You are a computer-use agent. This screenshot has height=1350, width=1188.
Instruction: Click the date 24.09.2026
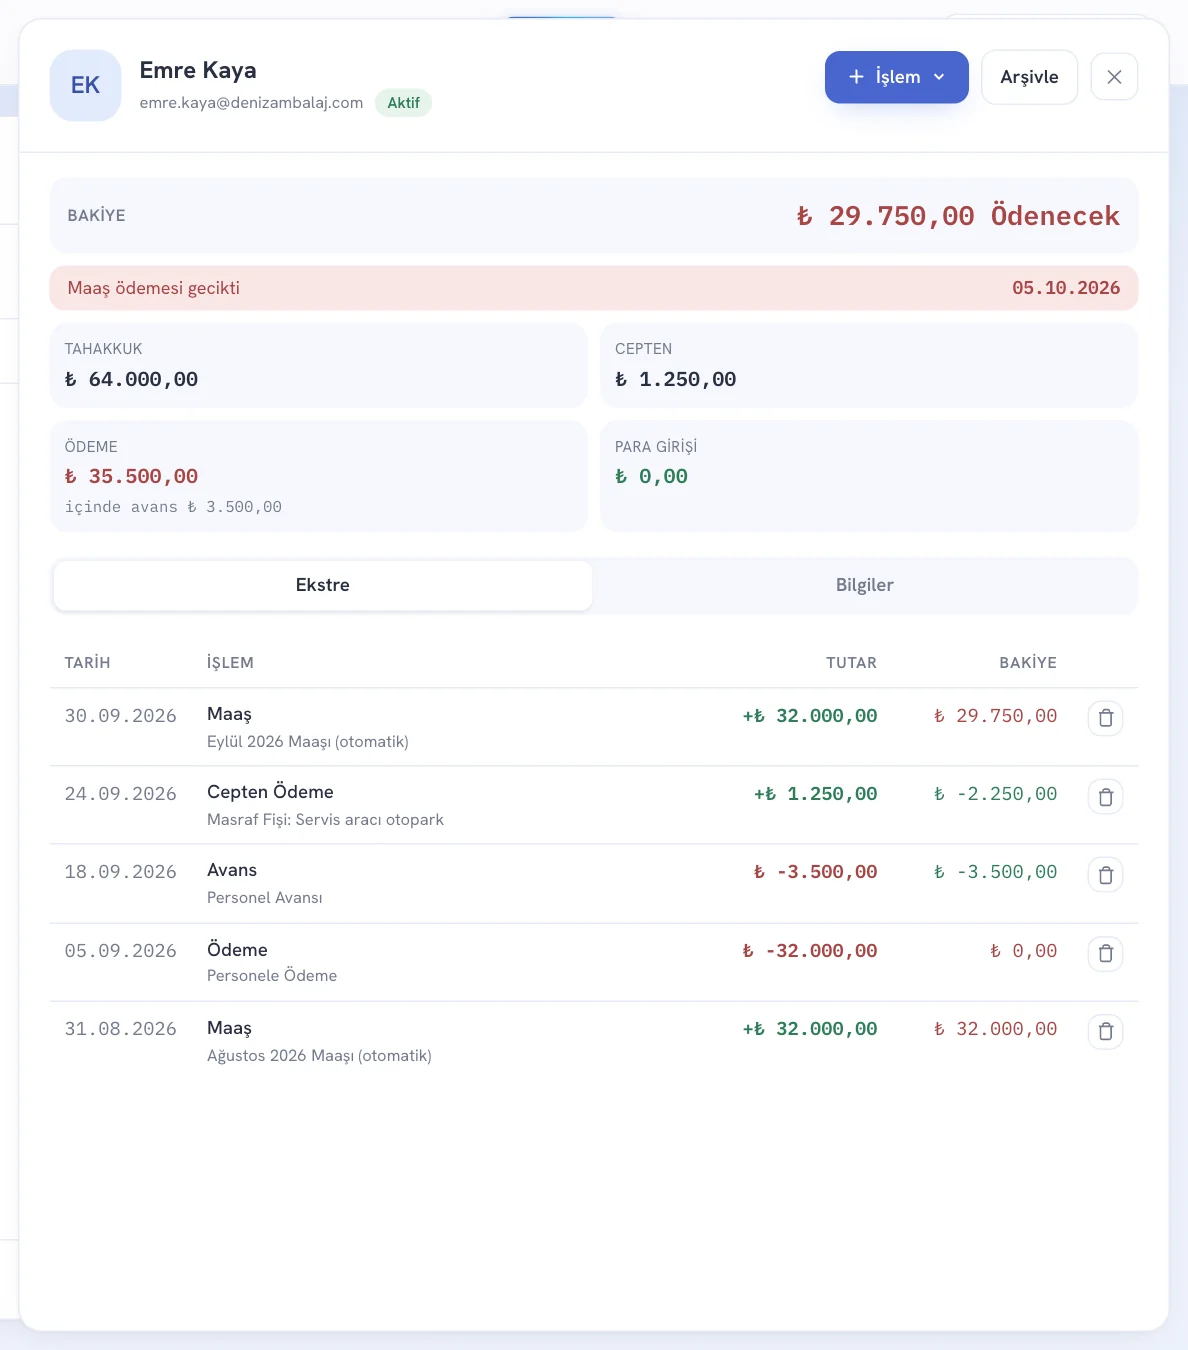click(120, 794)
